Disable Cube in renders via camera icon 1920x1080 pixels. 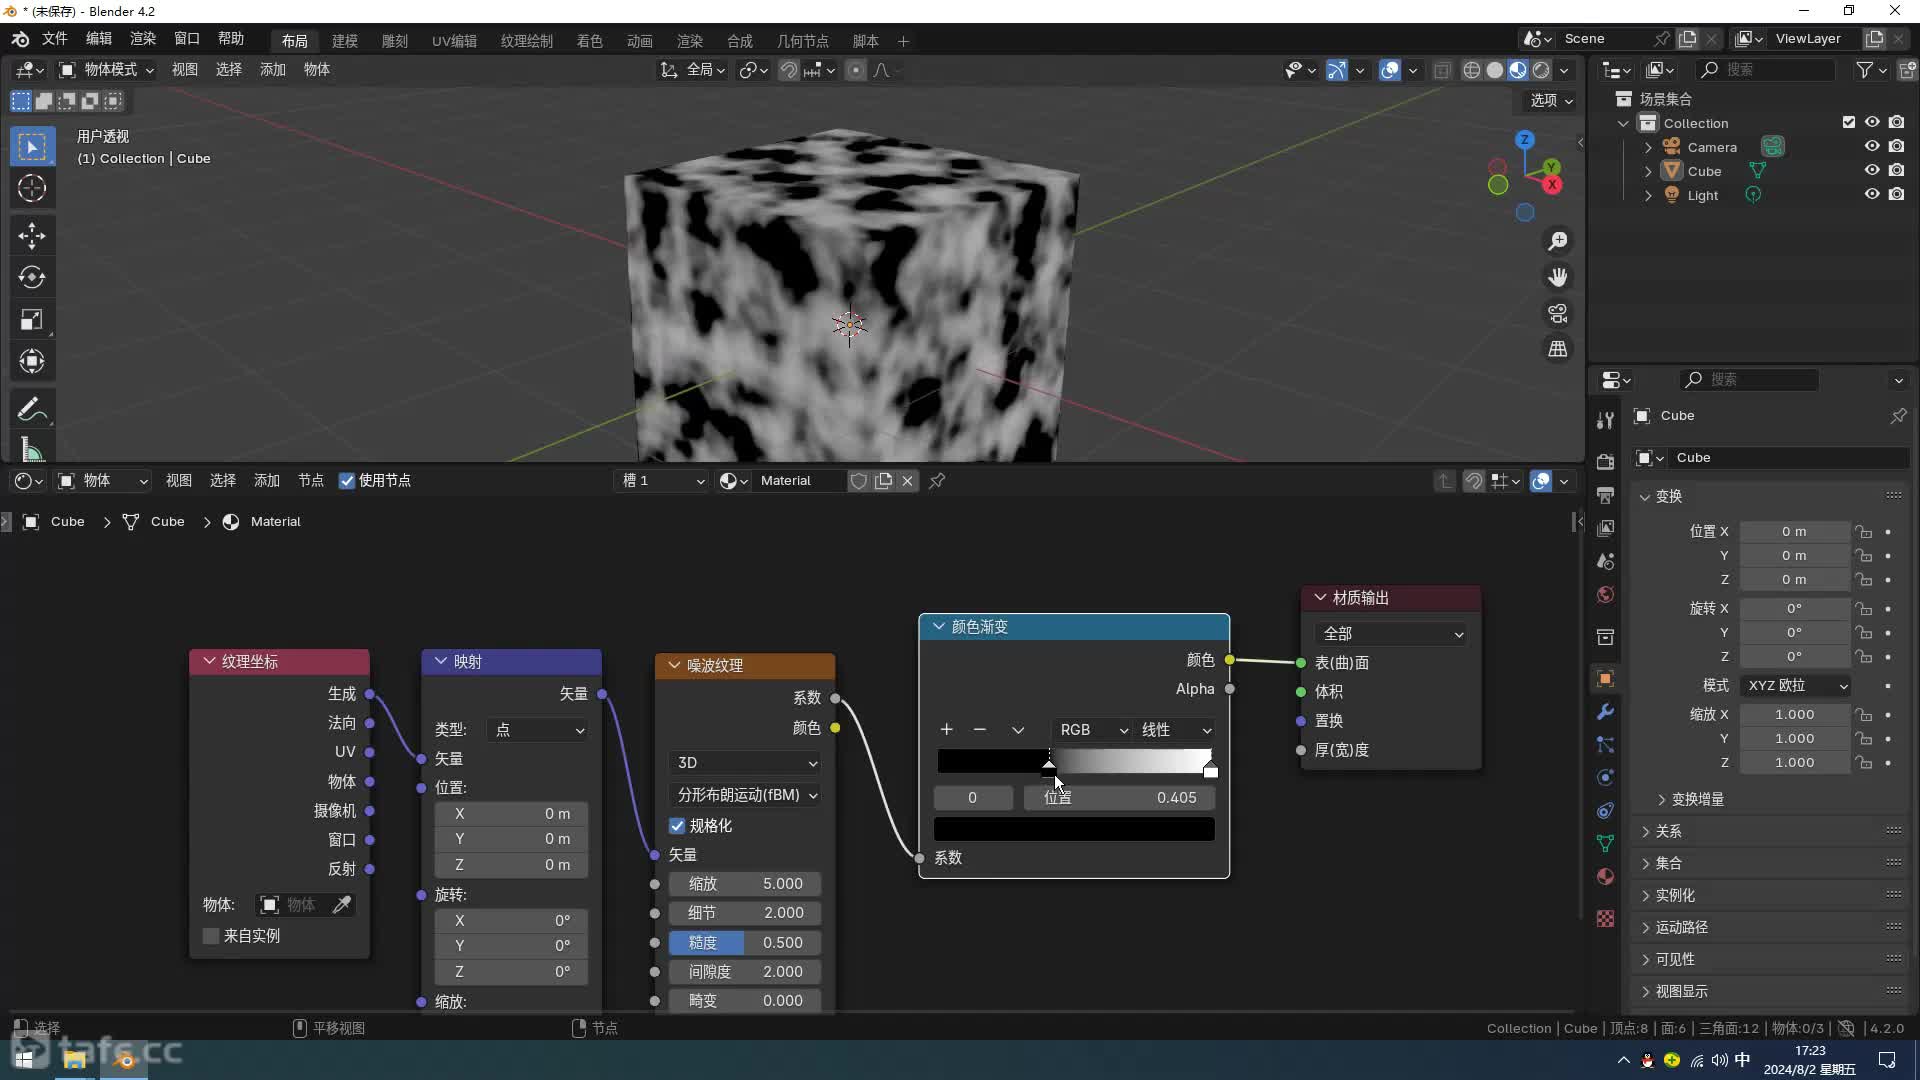click(x=1896, y=170)
